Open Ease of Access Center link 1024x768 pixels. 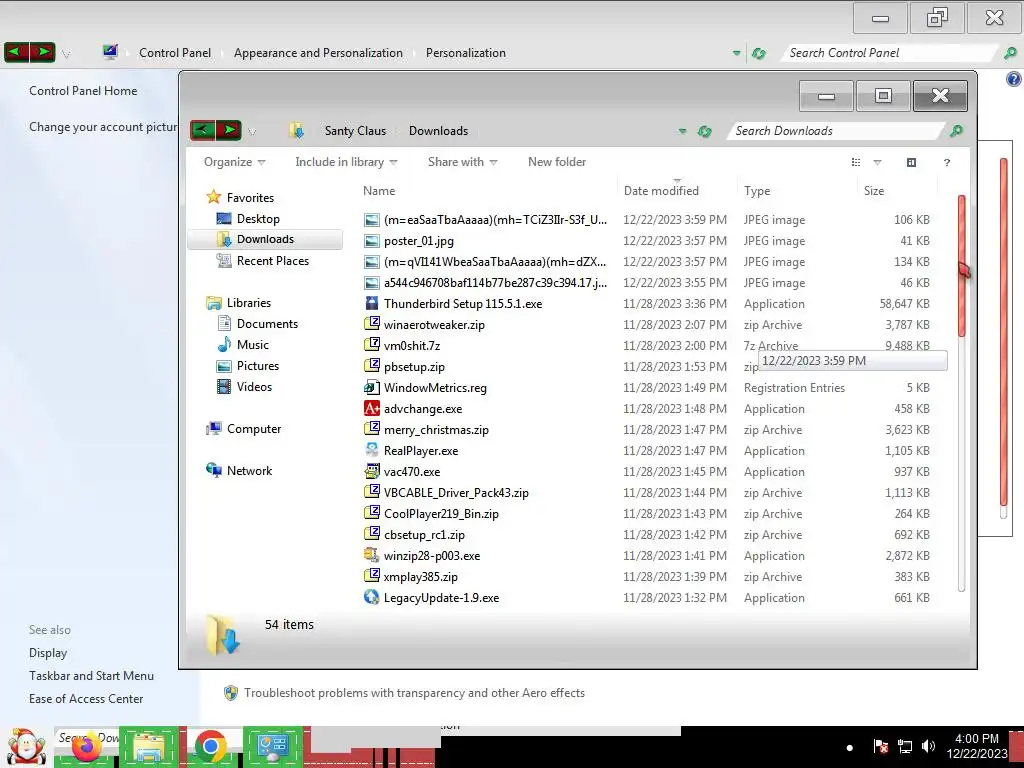click(86, 699)
